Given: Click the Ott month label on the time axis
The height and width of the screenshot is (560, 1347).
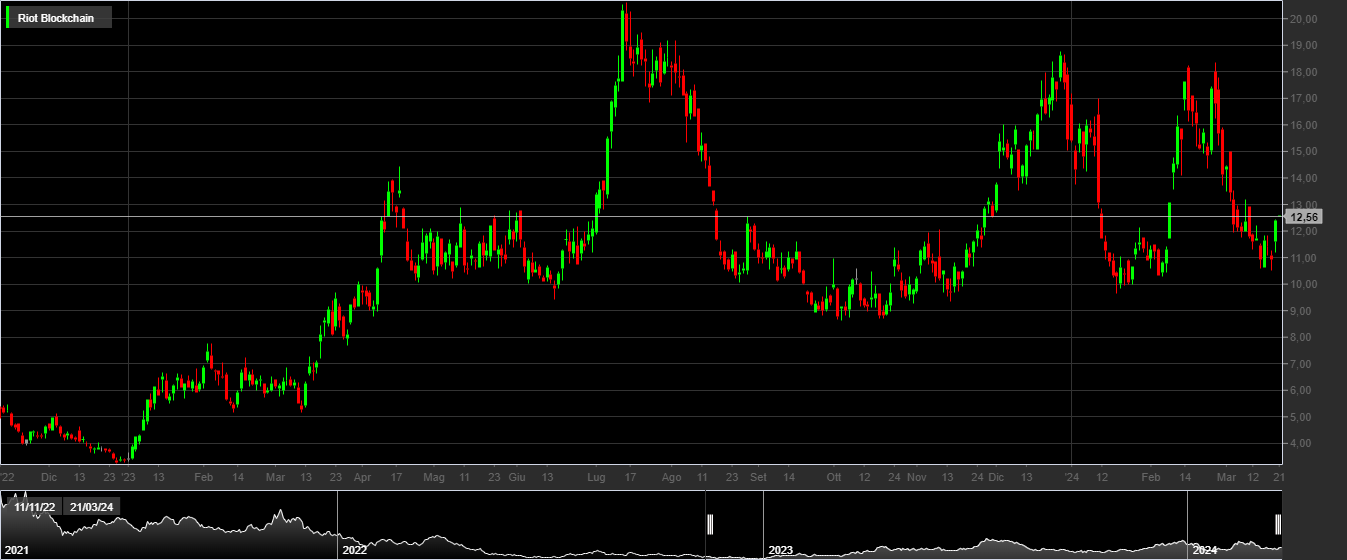Looking at the screenshot, I should pos(834,478).
